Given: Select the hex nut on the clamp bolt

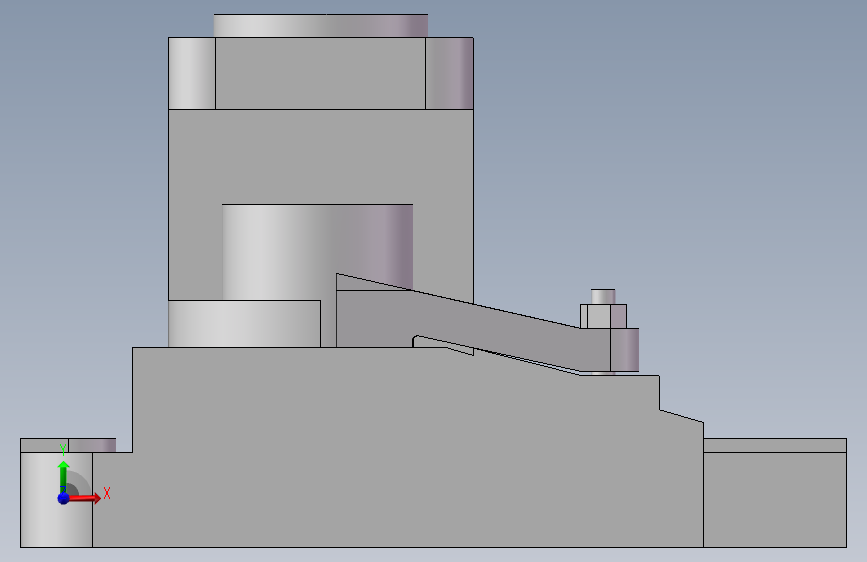Looking at the screenshot, I should pos(603,316).
